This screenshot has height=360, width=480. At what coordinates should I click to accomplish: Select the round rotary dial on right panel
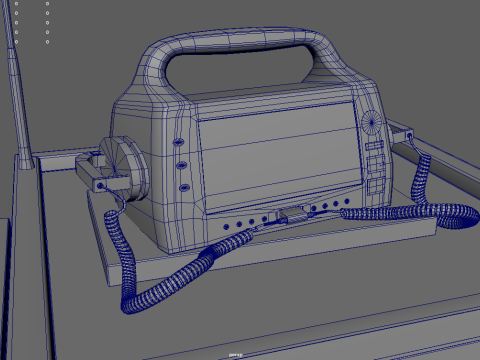371,122
